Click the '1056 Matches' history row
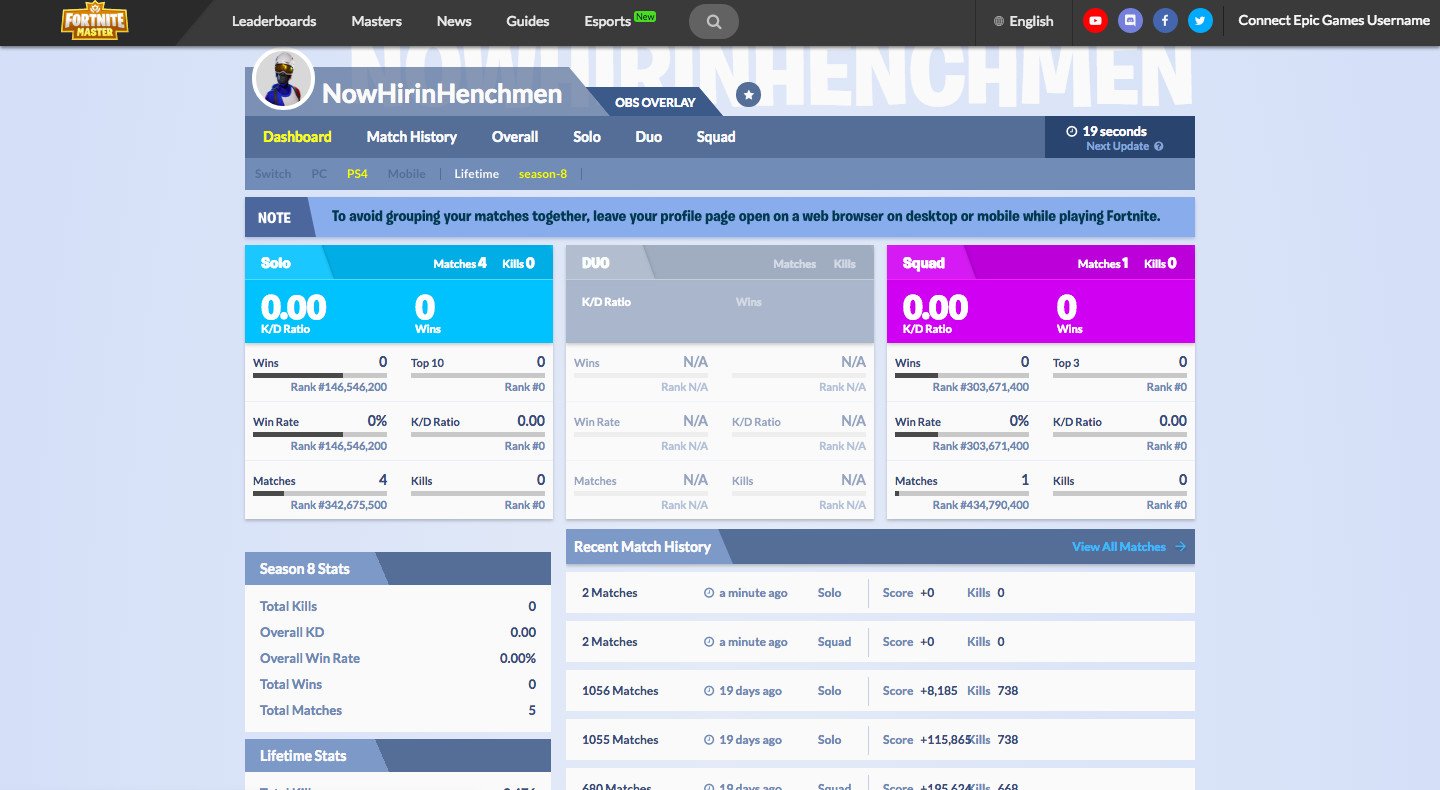This screenshot has height=790, width=1440. [x=880, y=691]
